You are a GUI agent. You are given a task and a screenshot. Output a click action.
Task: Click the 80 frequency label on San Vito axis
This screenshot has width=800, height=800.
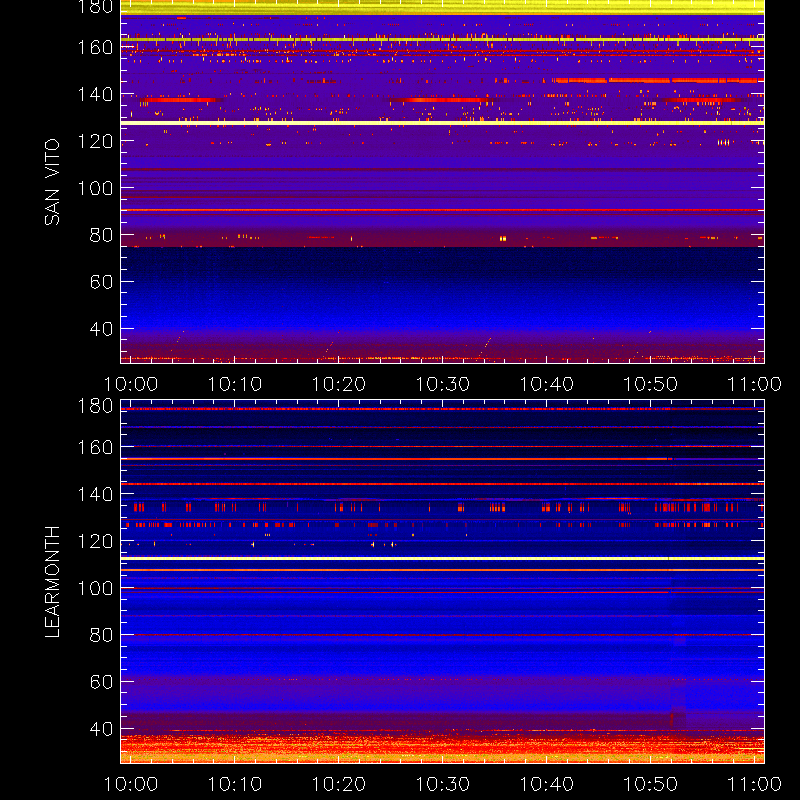click(x=101, y=235)
